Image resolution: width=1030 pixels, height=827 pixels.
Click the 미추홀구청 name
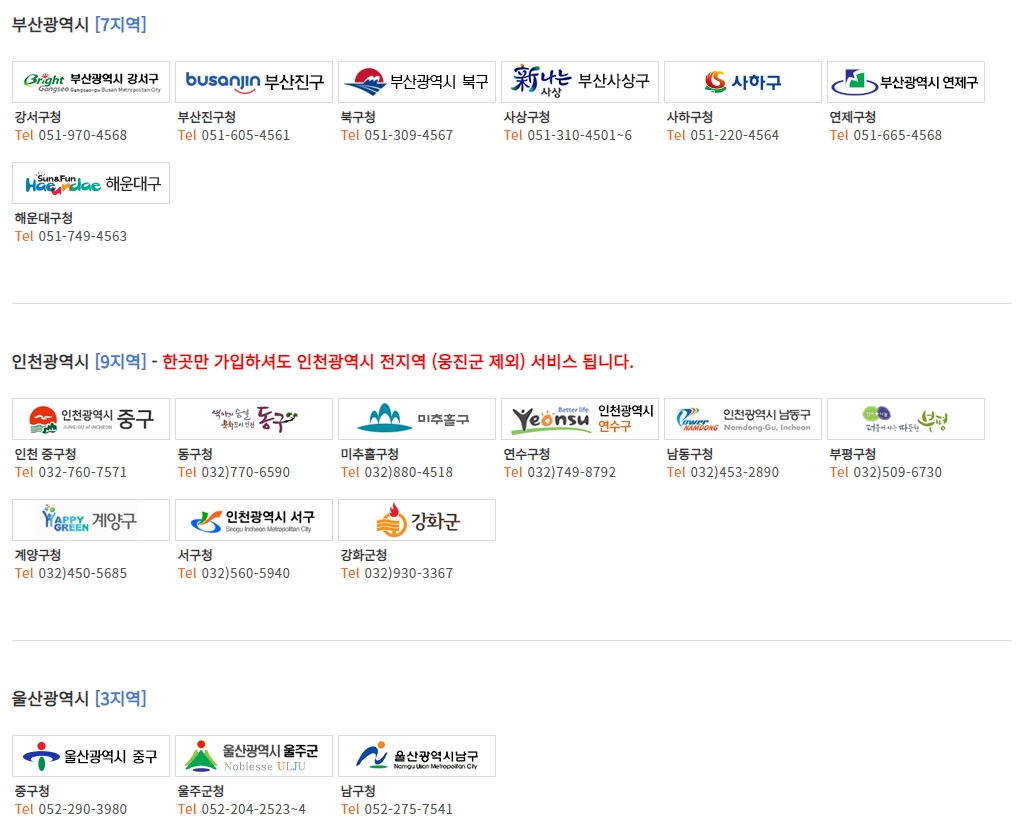coord(369,454)
